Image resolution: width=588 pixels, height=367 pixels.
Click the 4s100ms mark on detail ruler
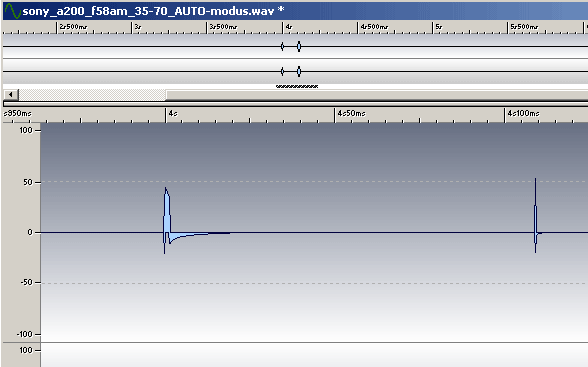click(524, 113)
